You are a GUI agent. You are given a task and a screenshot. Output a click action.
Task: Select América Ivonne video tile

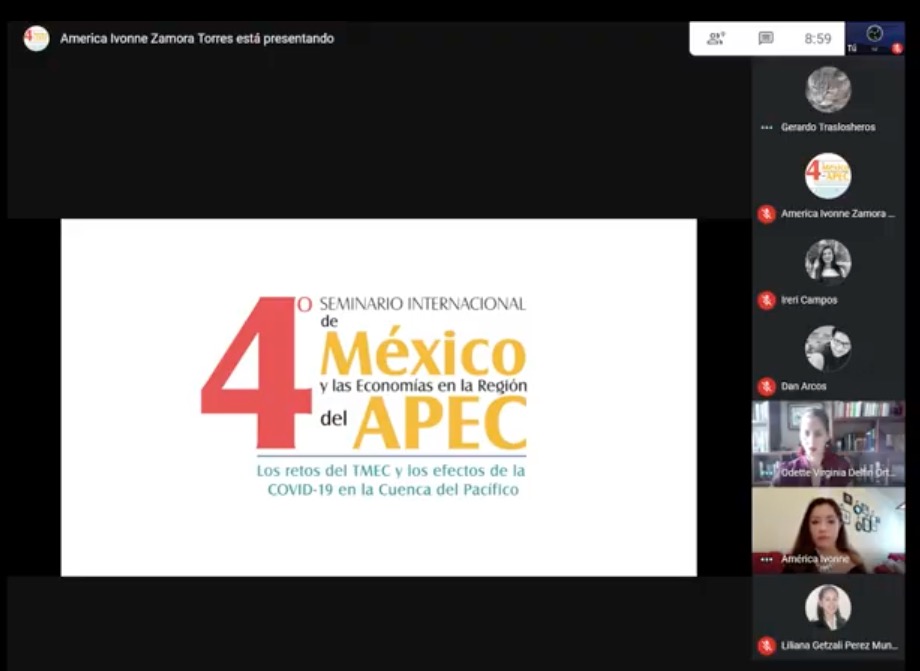pyautogui.click(x=828, y=530)
